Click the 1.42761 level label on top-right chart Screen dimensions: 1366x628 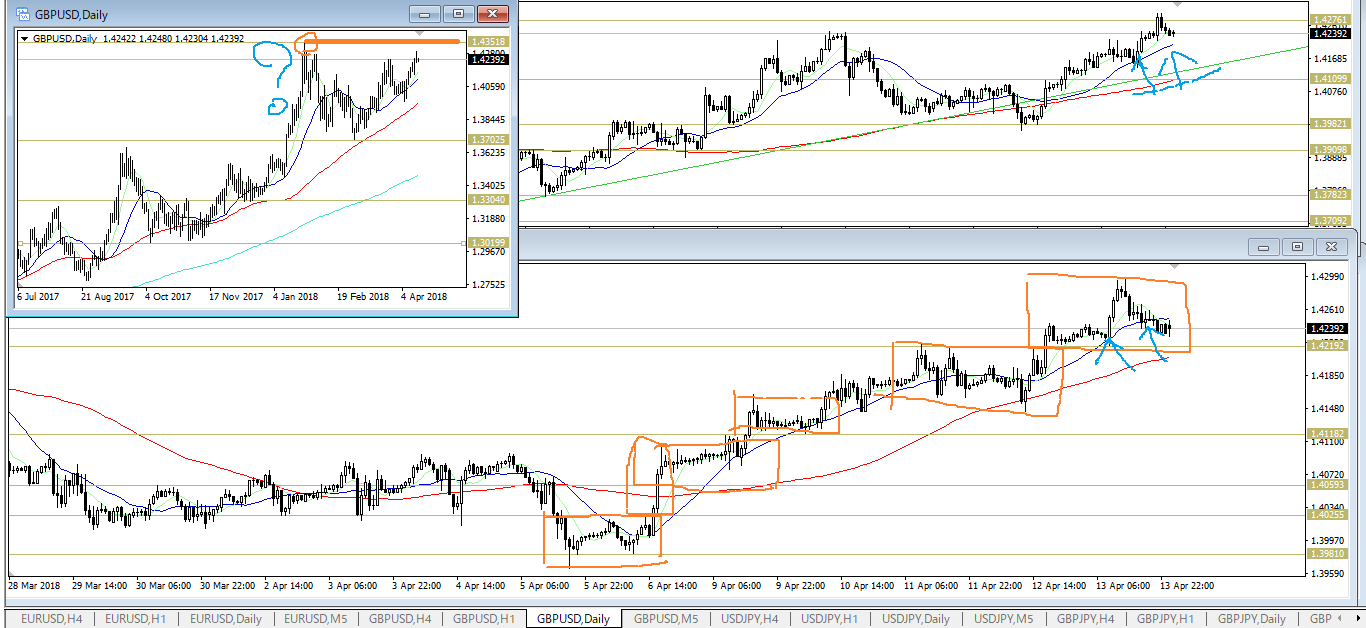1330,19
